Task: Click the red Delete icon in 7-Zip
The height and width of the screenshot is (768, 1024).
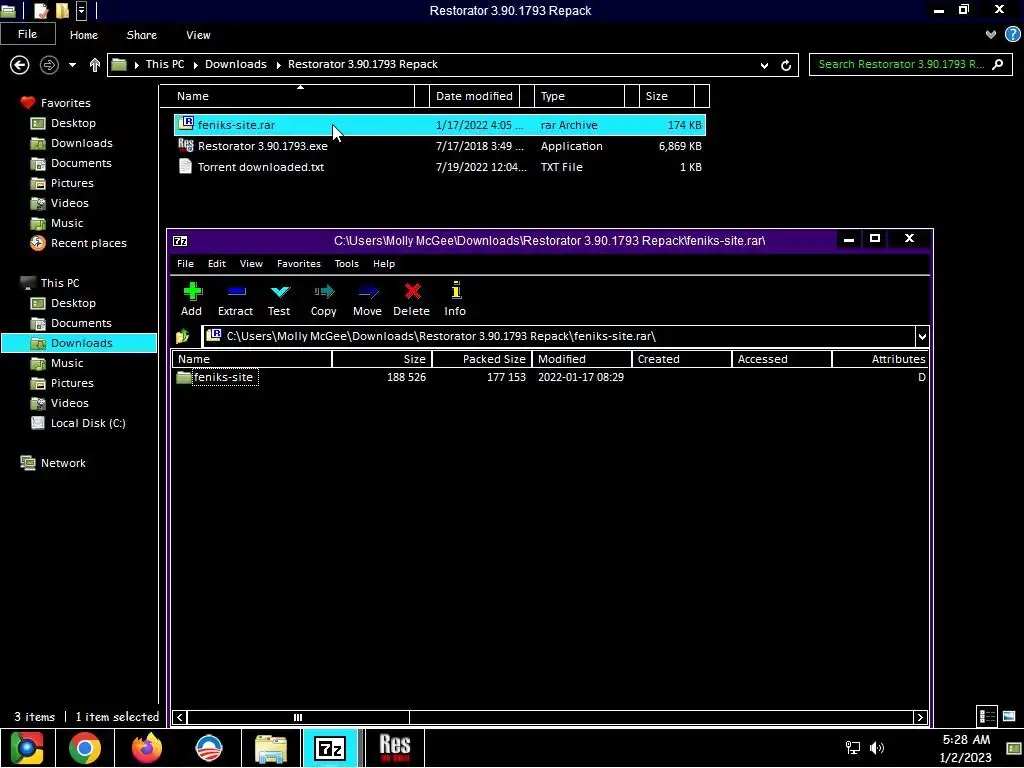Action: tap(411, 299)
